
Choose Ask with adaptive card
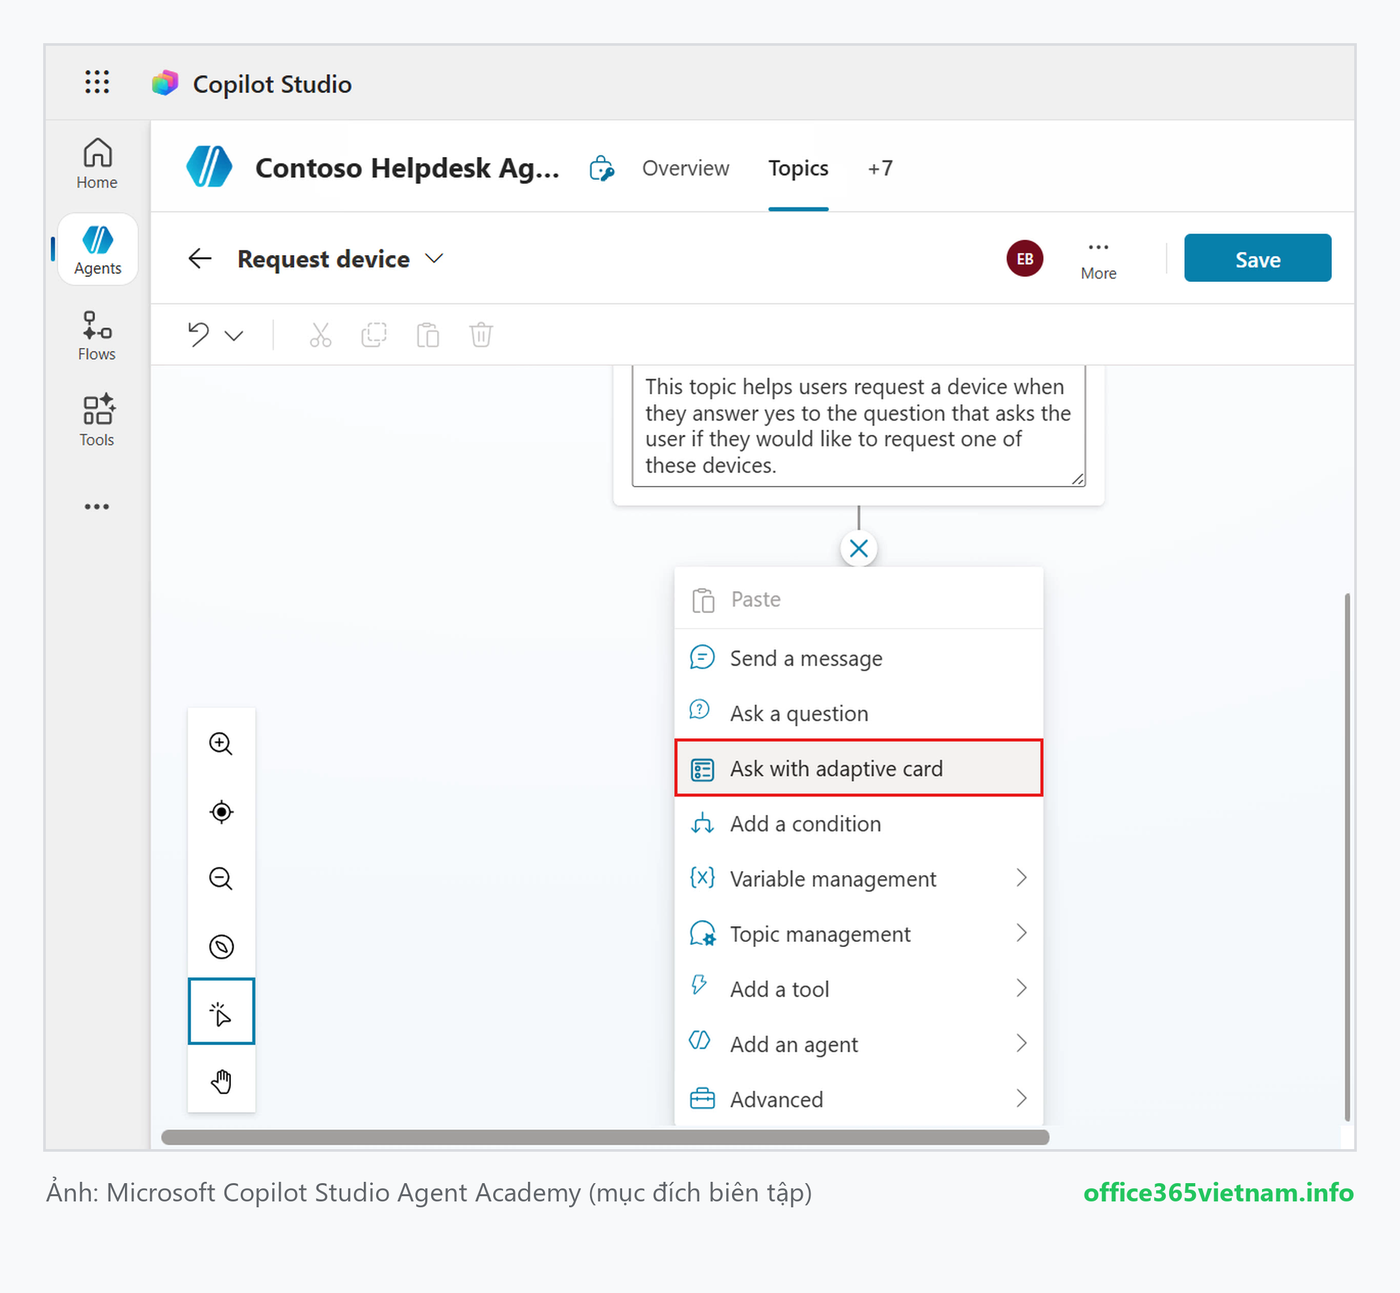tap(859, 768)
